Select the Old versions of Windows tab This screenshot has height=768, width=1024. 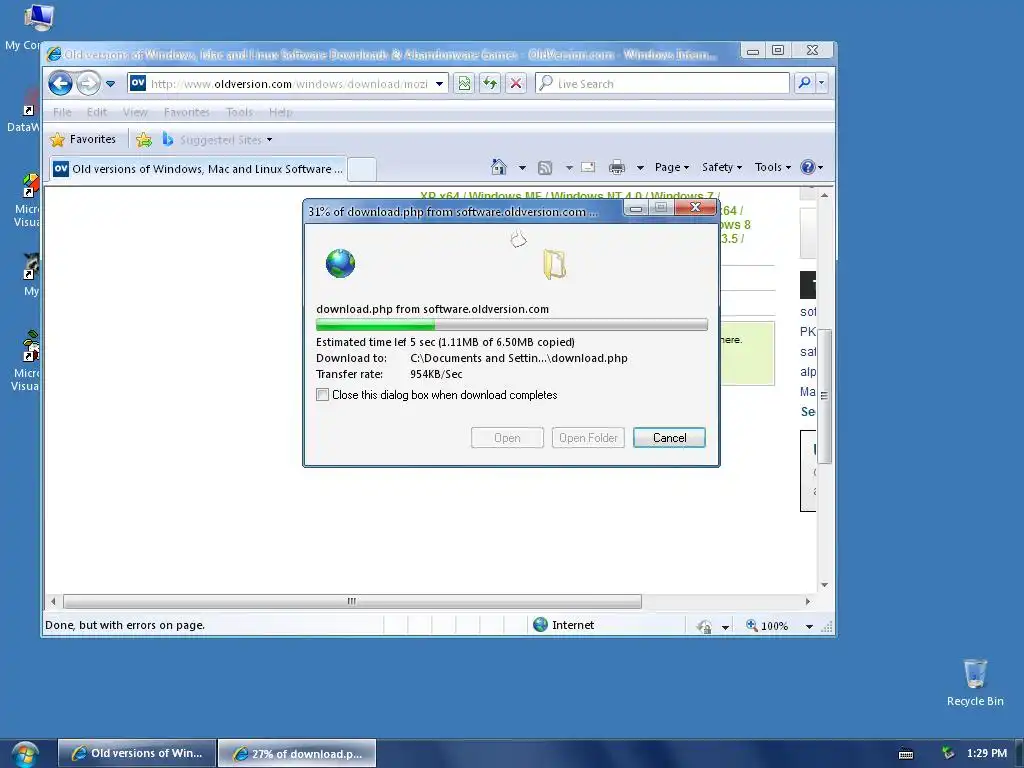pyautogui.click(x=198, y=168)
